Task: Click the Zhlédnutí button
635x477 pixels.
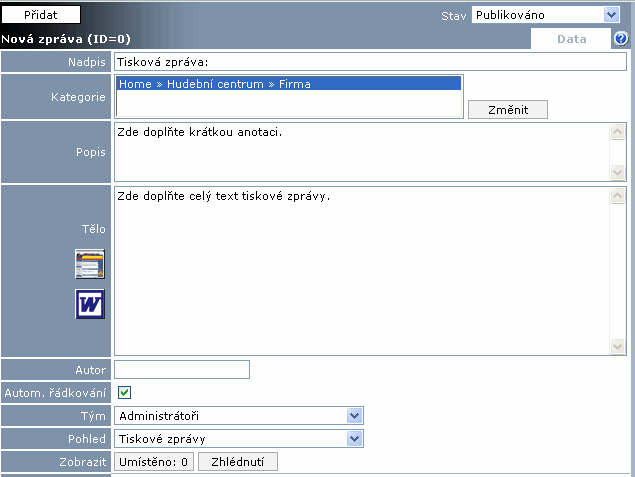Action: pyautogui.click(x=238, y=461)
